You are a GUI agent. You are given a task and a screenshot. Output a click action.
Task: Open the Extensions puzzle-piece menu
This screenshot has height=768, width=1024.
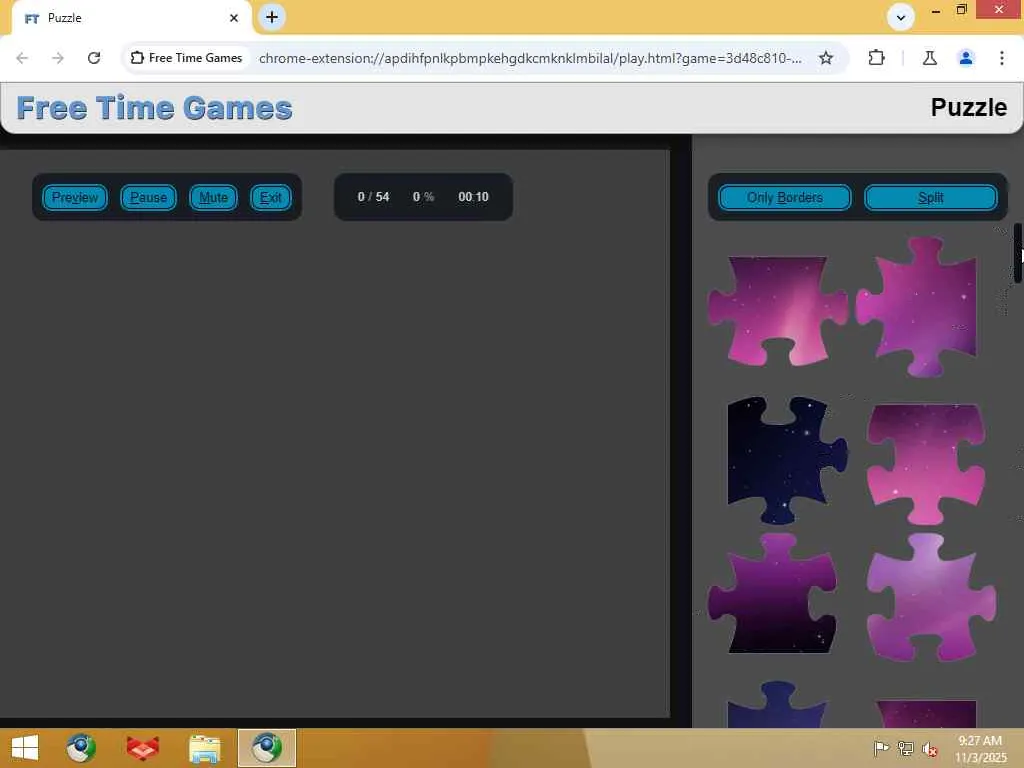tap(876, 58)
